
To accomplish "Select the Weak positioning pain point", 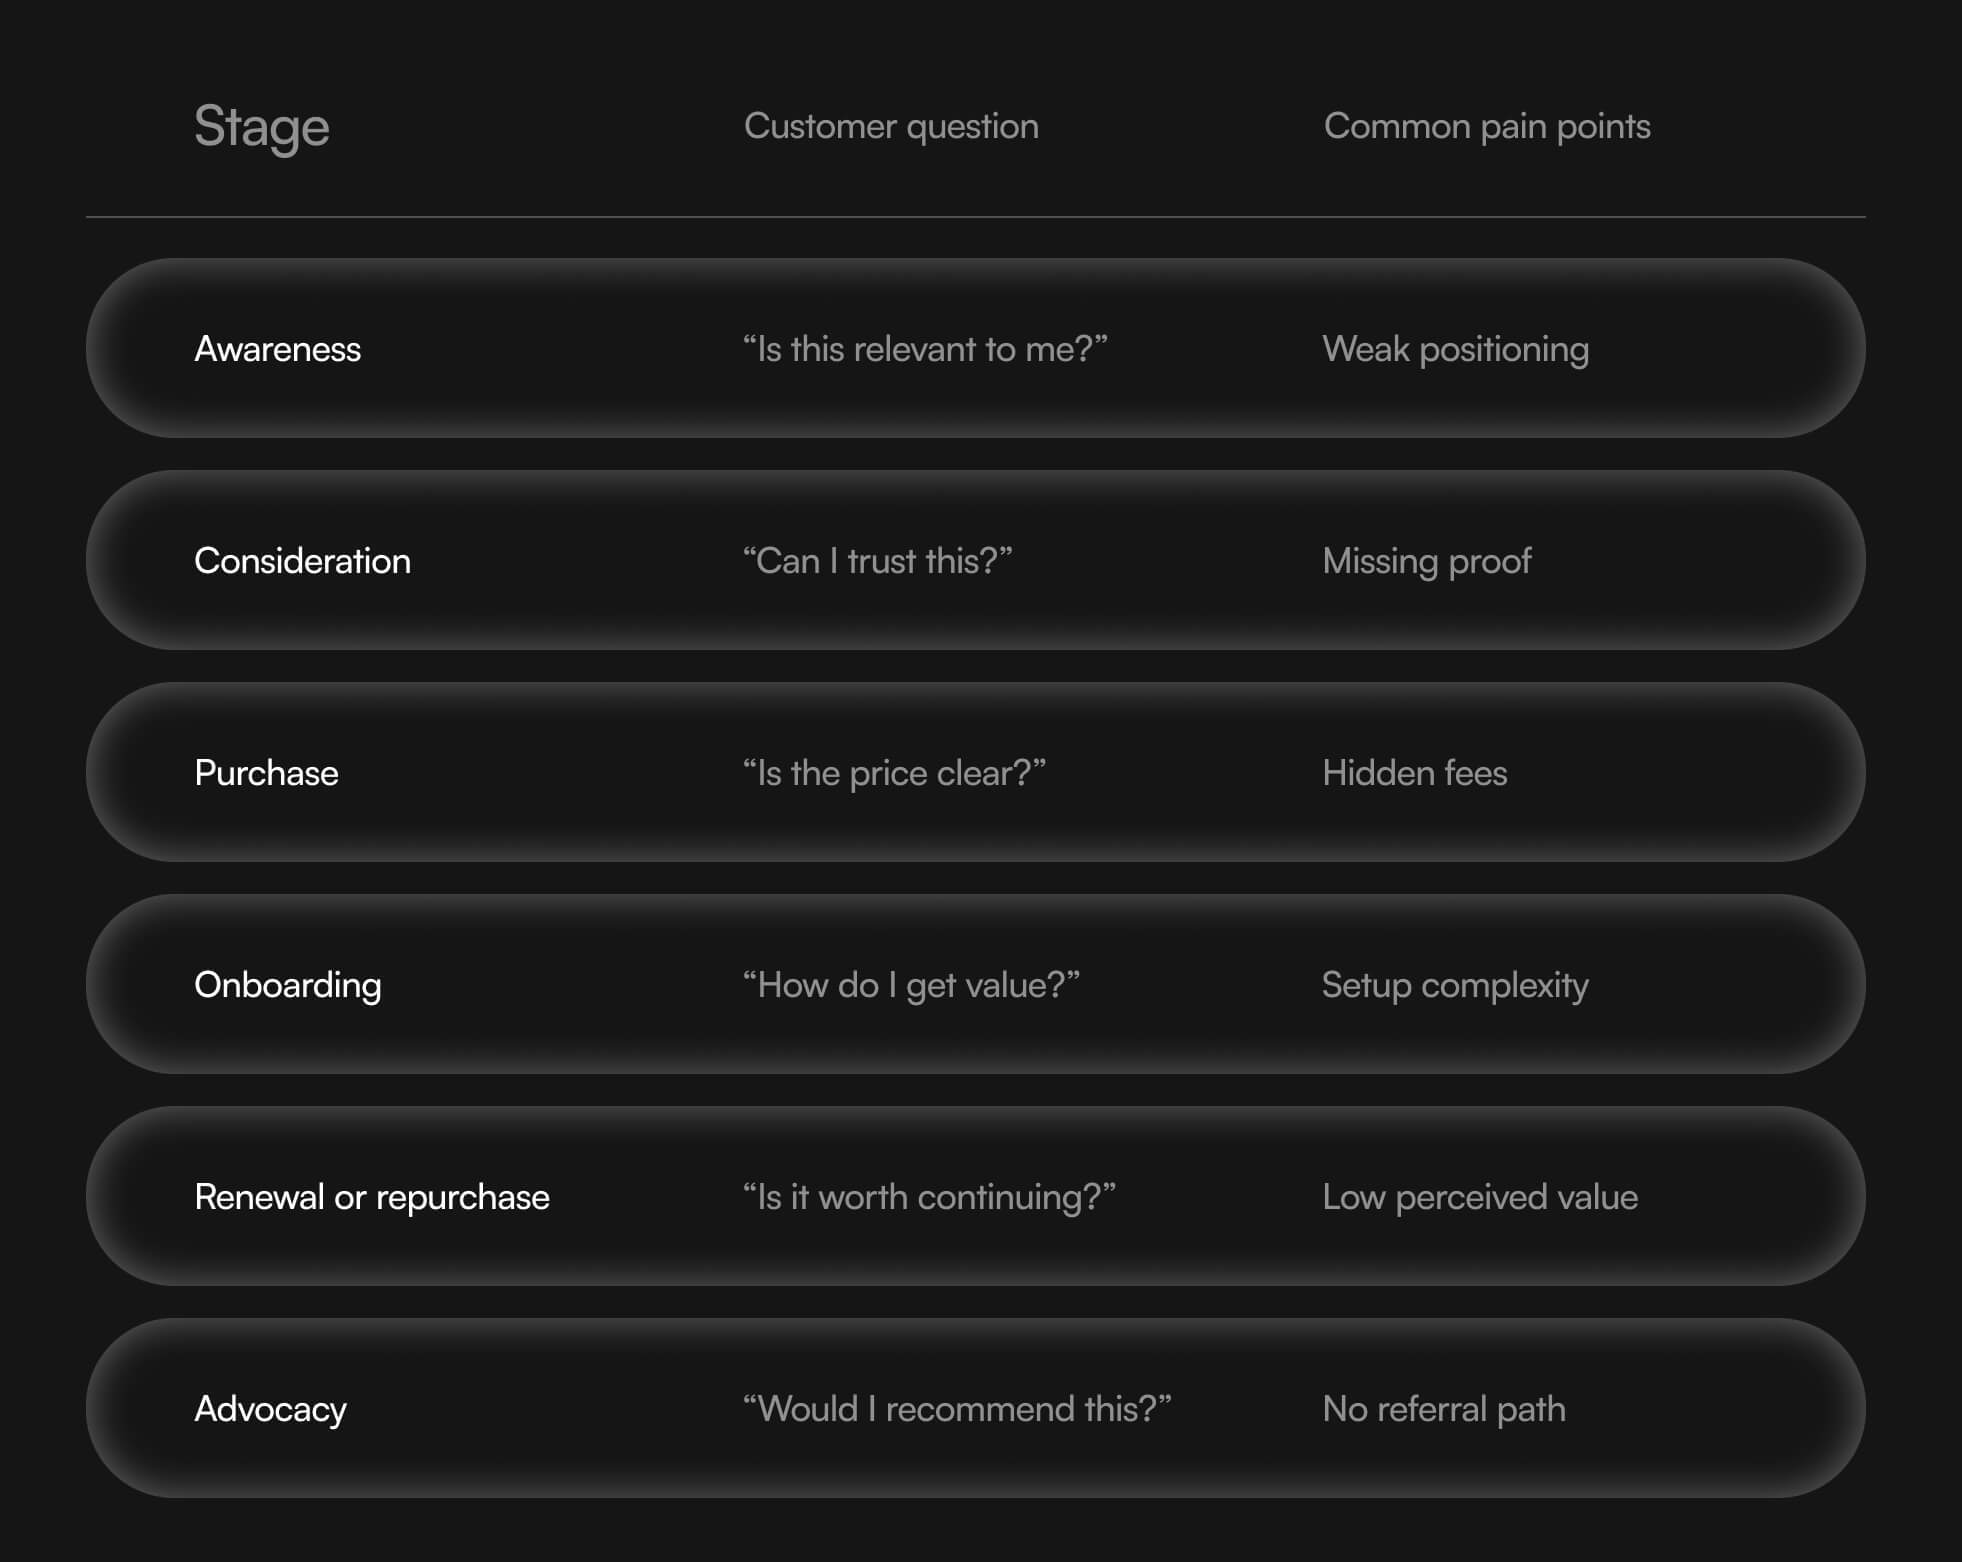I will point(1455,350).
